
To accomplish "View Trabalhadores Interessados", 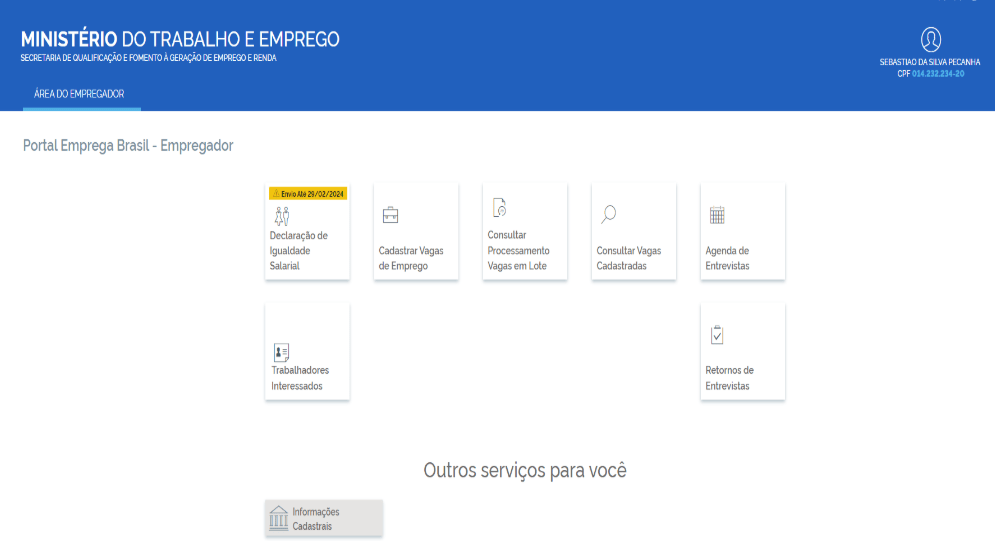I will coord(307,351).
